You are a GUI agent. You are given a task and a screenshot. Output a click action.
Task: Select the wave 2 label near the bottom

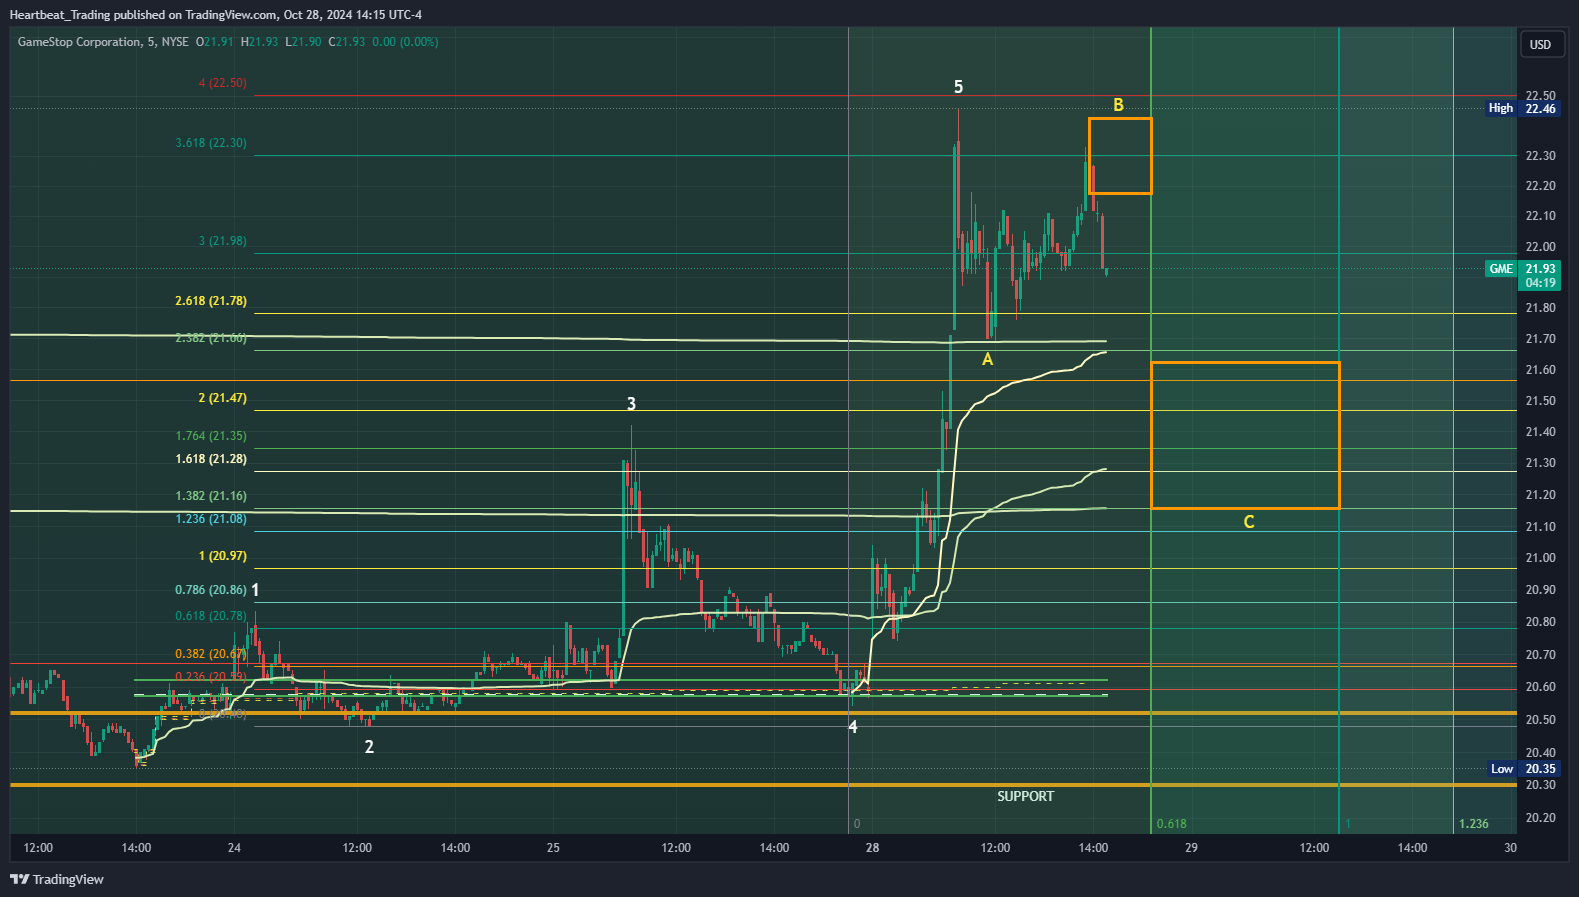point(369,747)
